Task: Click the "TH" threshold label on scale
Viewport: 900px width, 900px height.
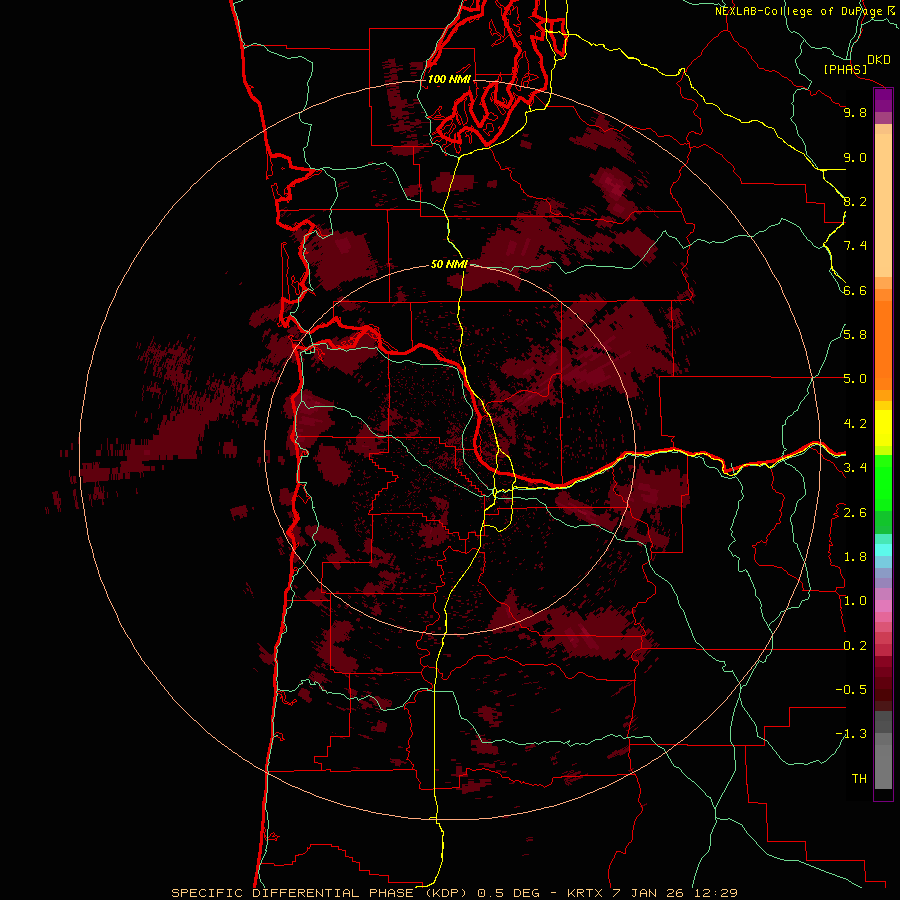Action: pos(859,779)
